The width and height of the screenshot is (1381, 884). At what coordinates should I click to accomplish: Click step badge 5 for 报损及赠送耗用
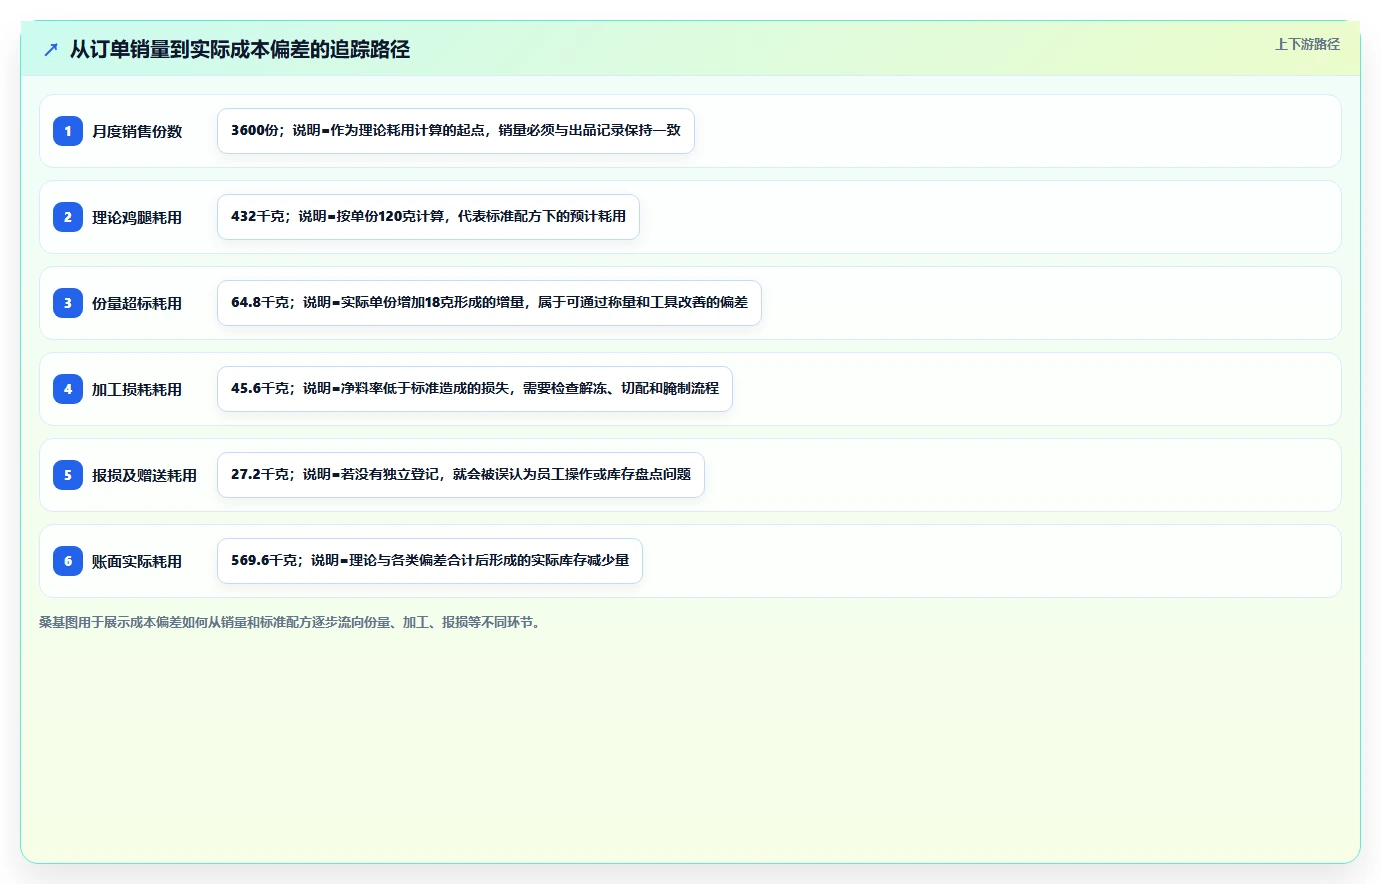(x=68, y=475)
